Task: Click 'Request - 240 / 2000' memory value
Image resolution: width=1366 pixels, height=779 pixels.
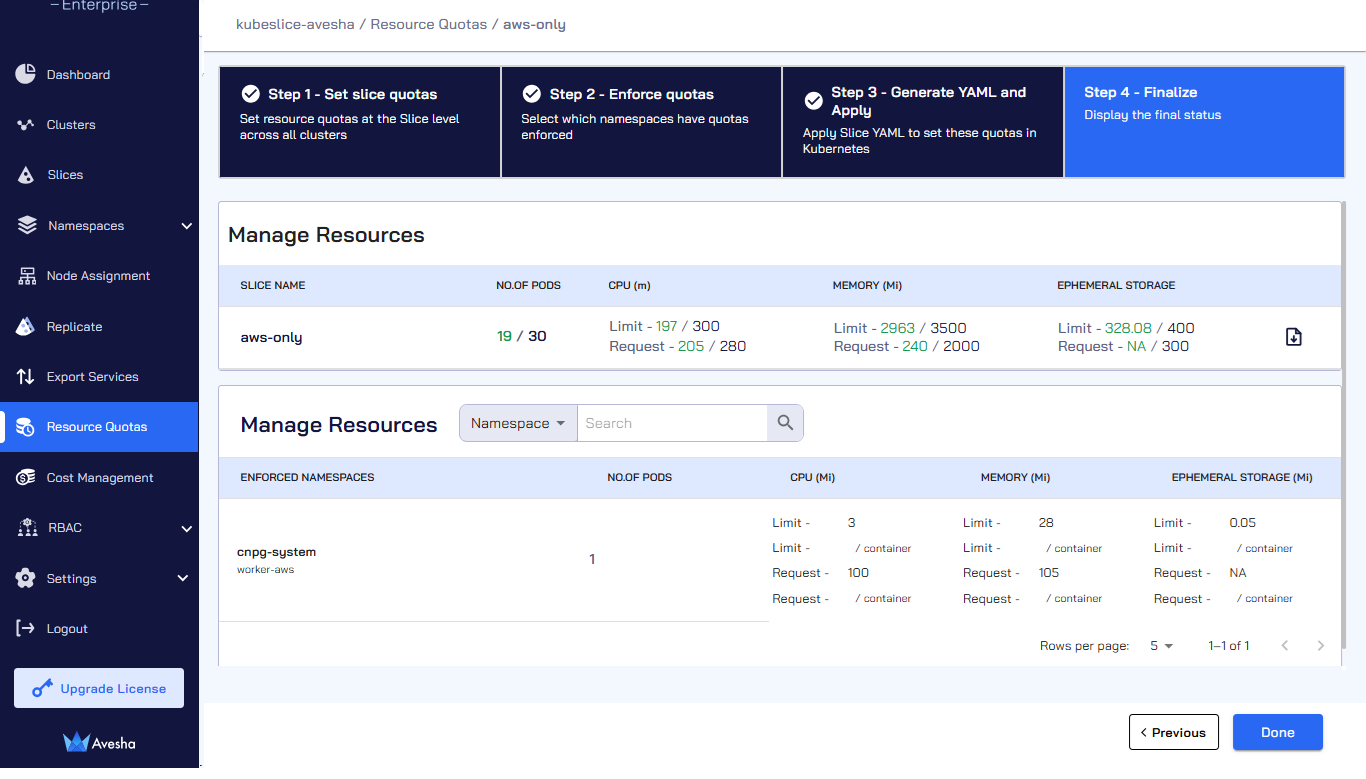Action: tap(906, 346)
